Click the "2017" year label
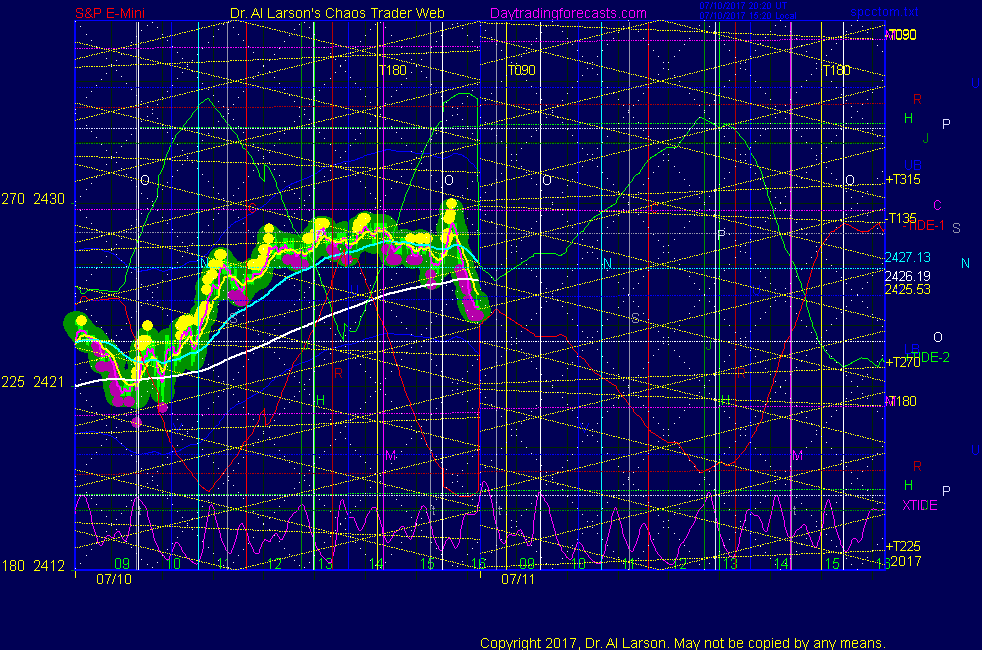This screenshot has width=982, height=650. (x=906, y=561)
